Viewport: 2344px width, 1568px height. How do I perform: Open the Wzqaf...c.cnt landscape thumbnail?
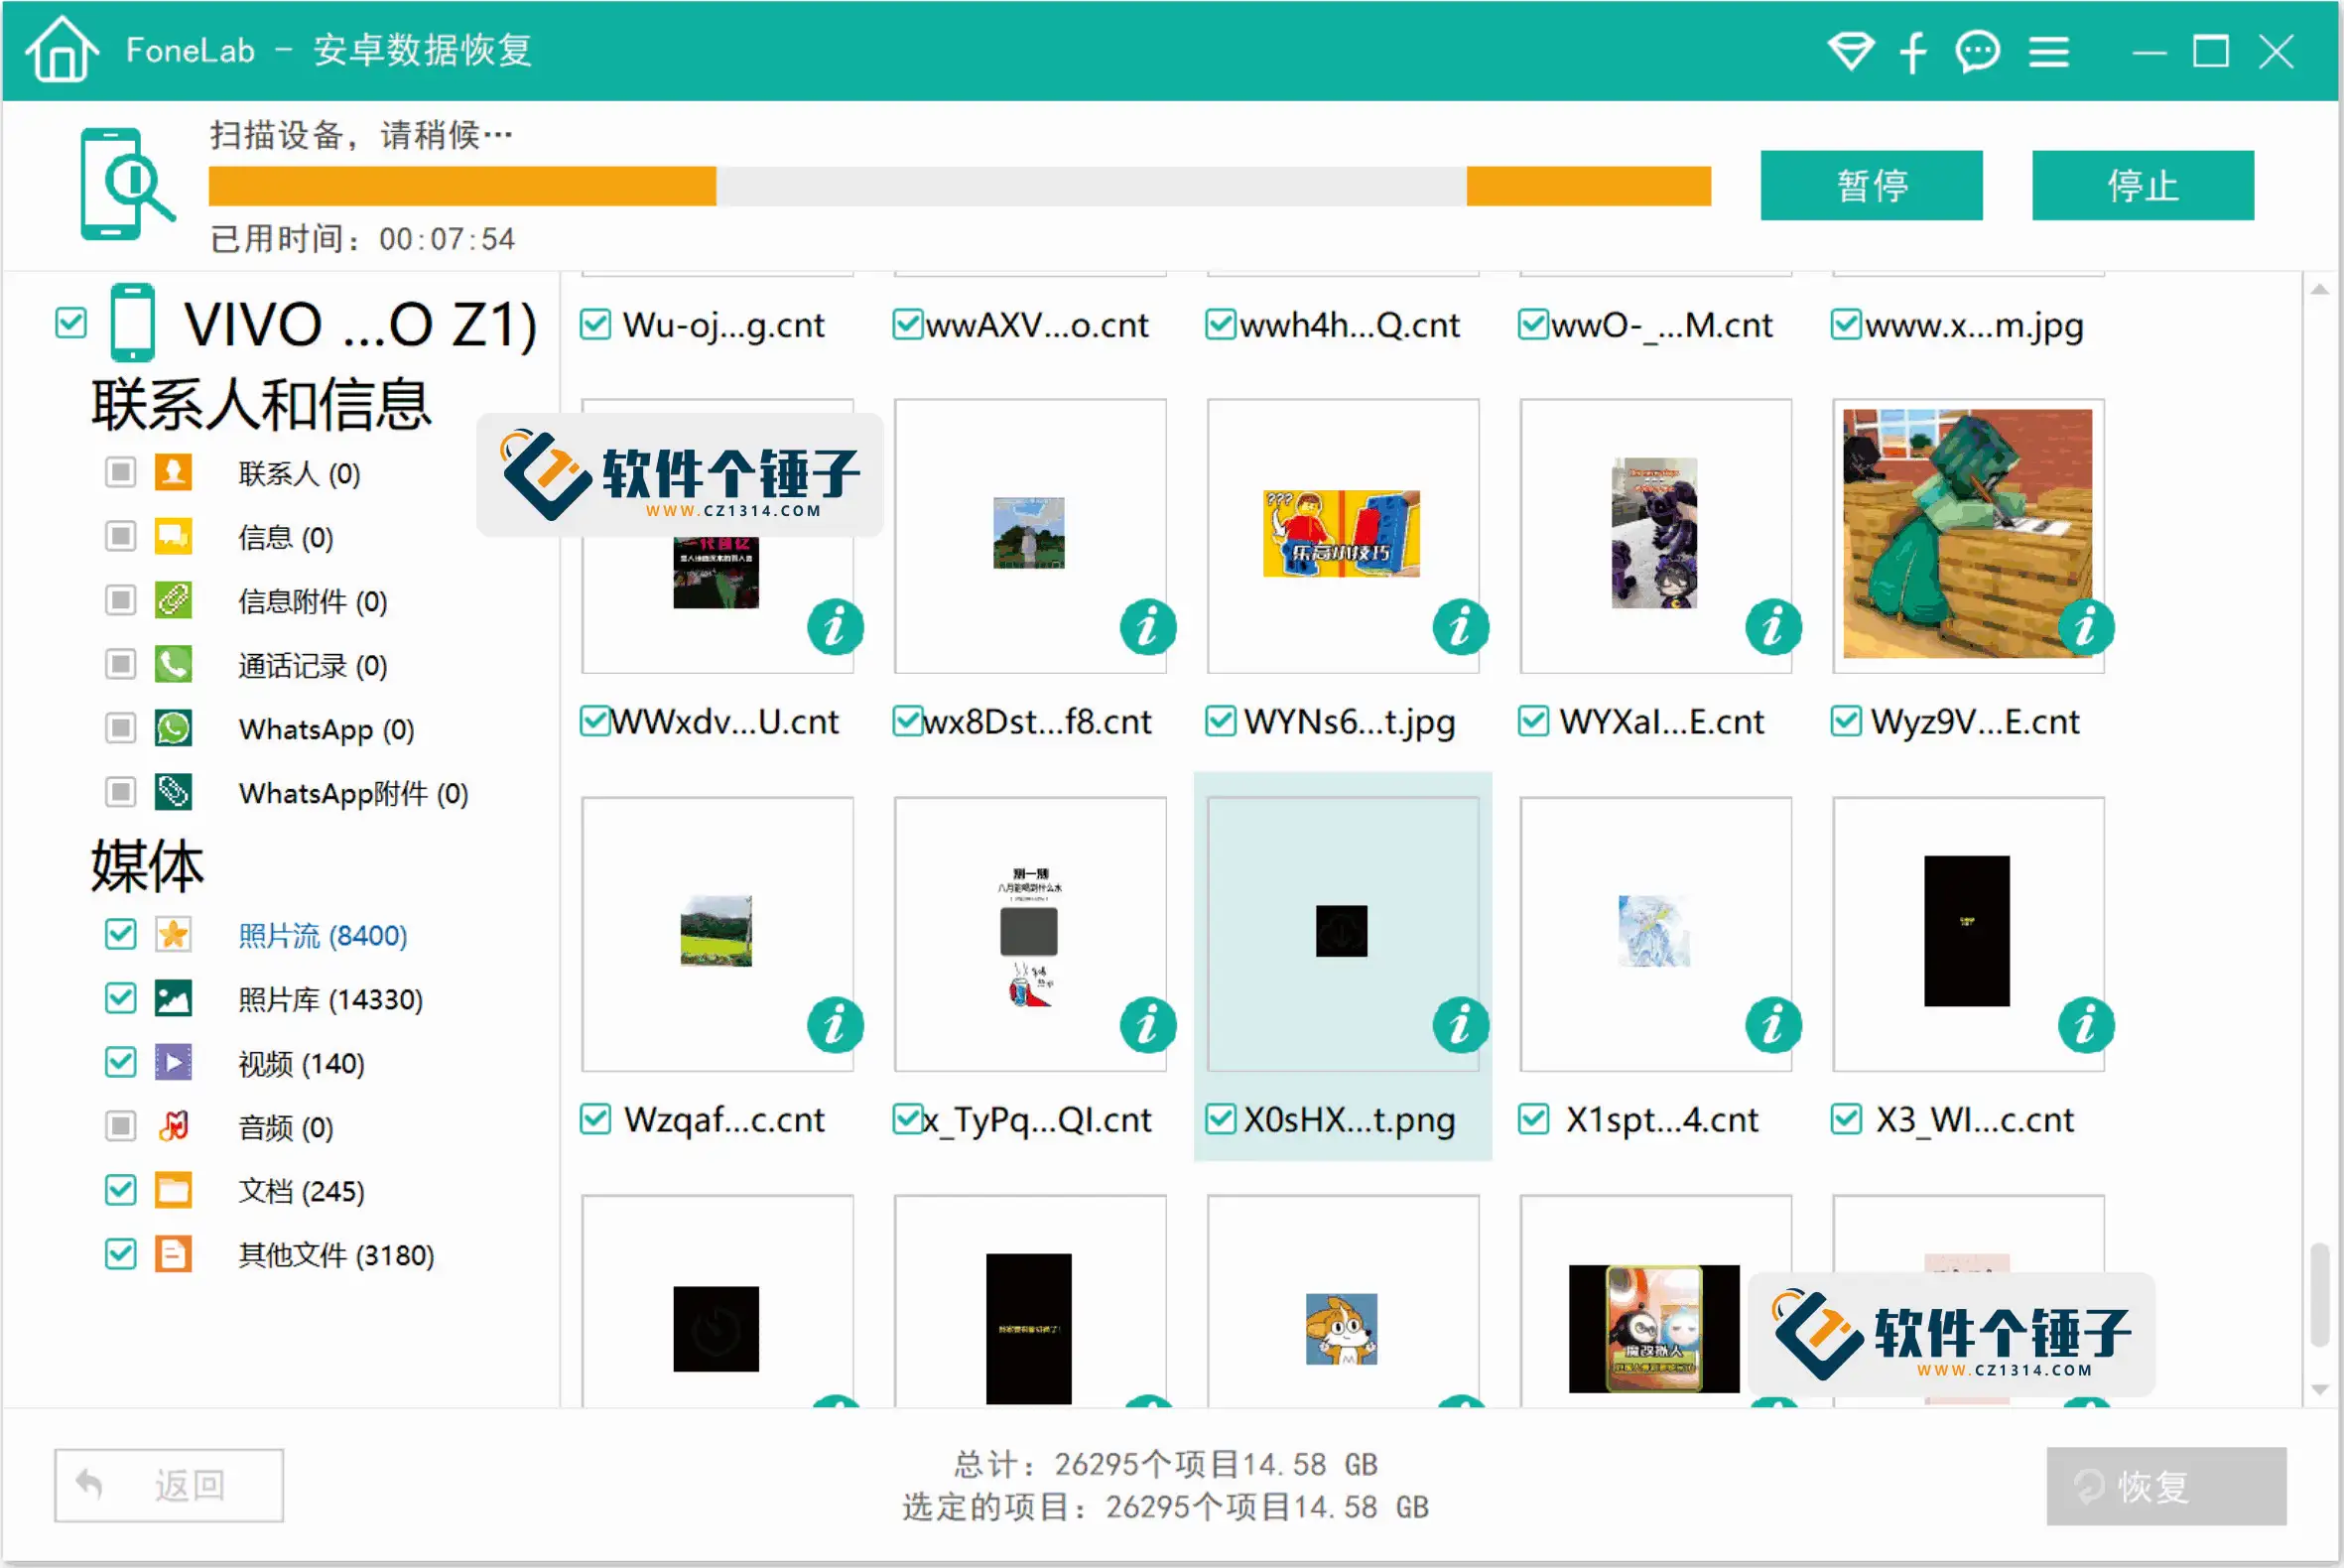pyautogui.click(x=716, y=931)
